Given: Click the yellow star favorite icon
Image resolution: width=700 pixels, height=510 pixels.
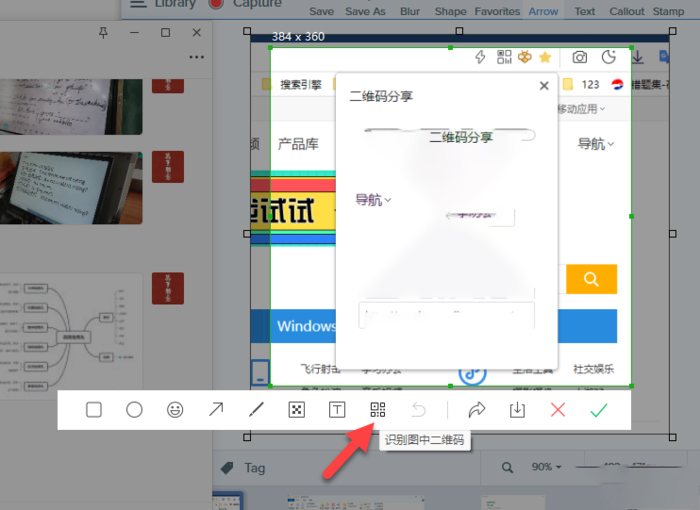Looking at the screenshot, I should [545, 57].
